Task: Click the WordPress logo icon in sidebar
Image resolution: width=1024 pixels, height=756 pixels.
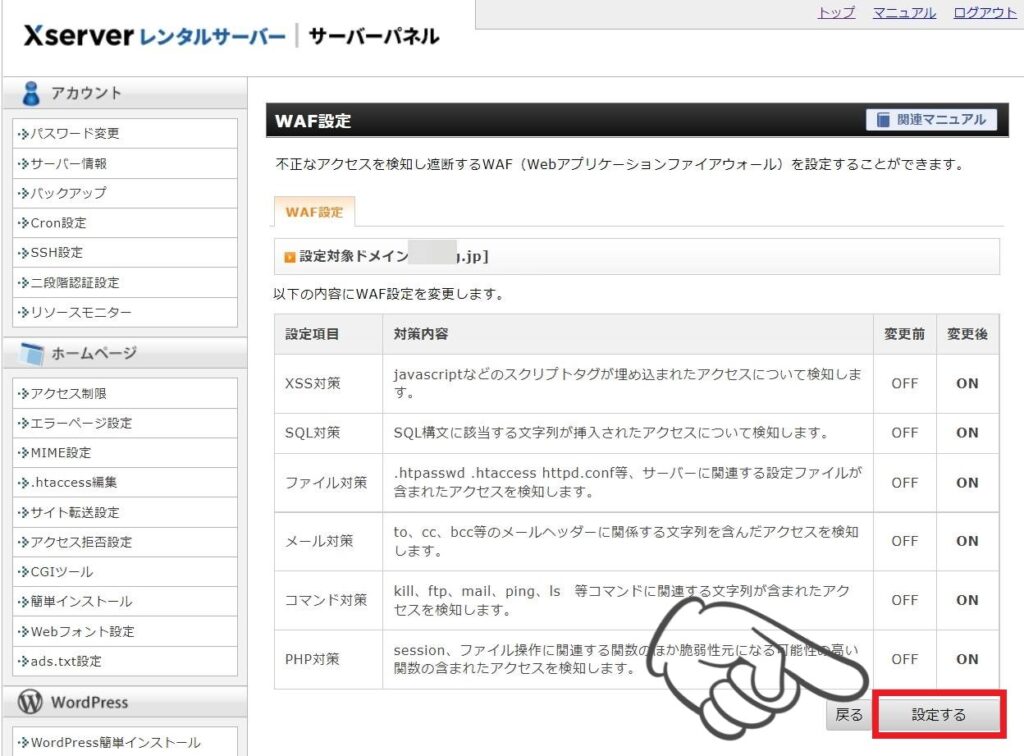Action: click(30, 702)
